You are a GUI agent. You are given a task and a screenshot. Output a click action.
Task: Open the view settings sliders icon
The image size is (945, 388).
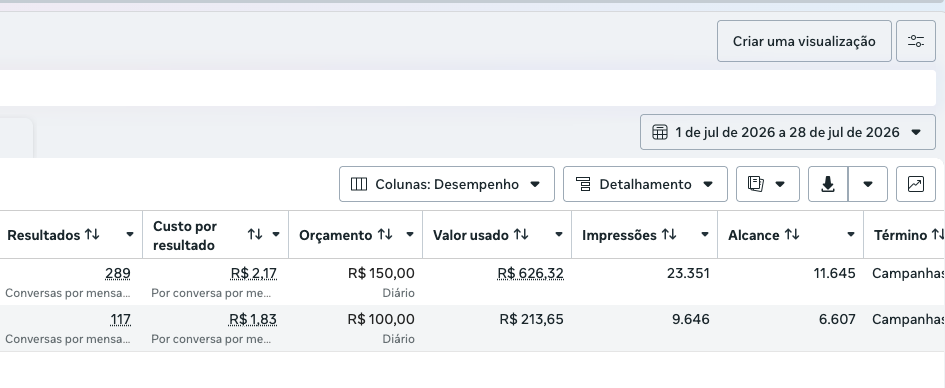point(915,41)
